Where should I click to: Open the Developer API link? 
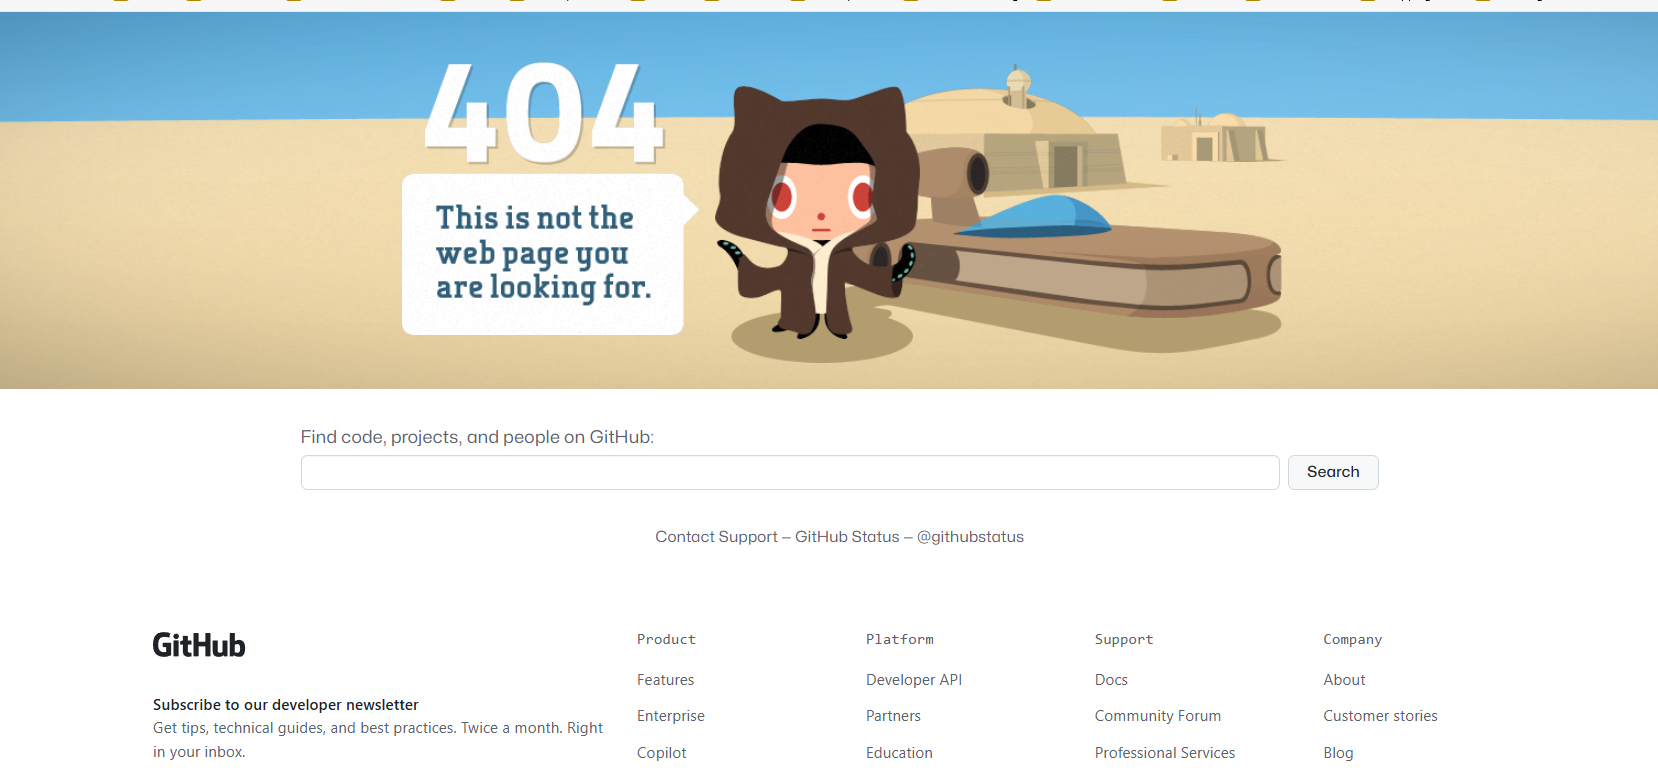[x=914, y=680]
